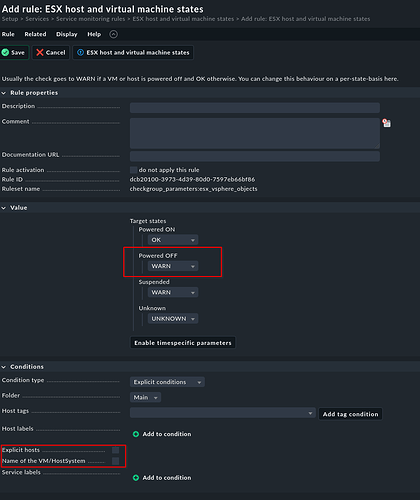
Task: Click the Description input field
Action: tap(255, 108)
